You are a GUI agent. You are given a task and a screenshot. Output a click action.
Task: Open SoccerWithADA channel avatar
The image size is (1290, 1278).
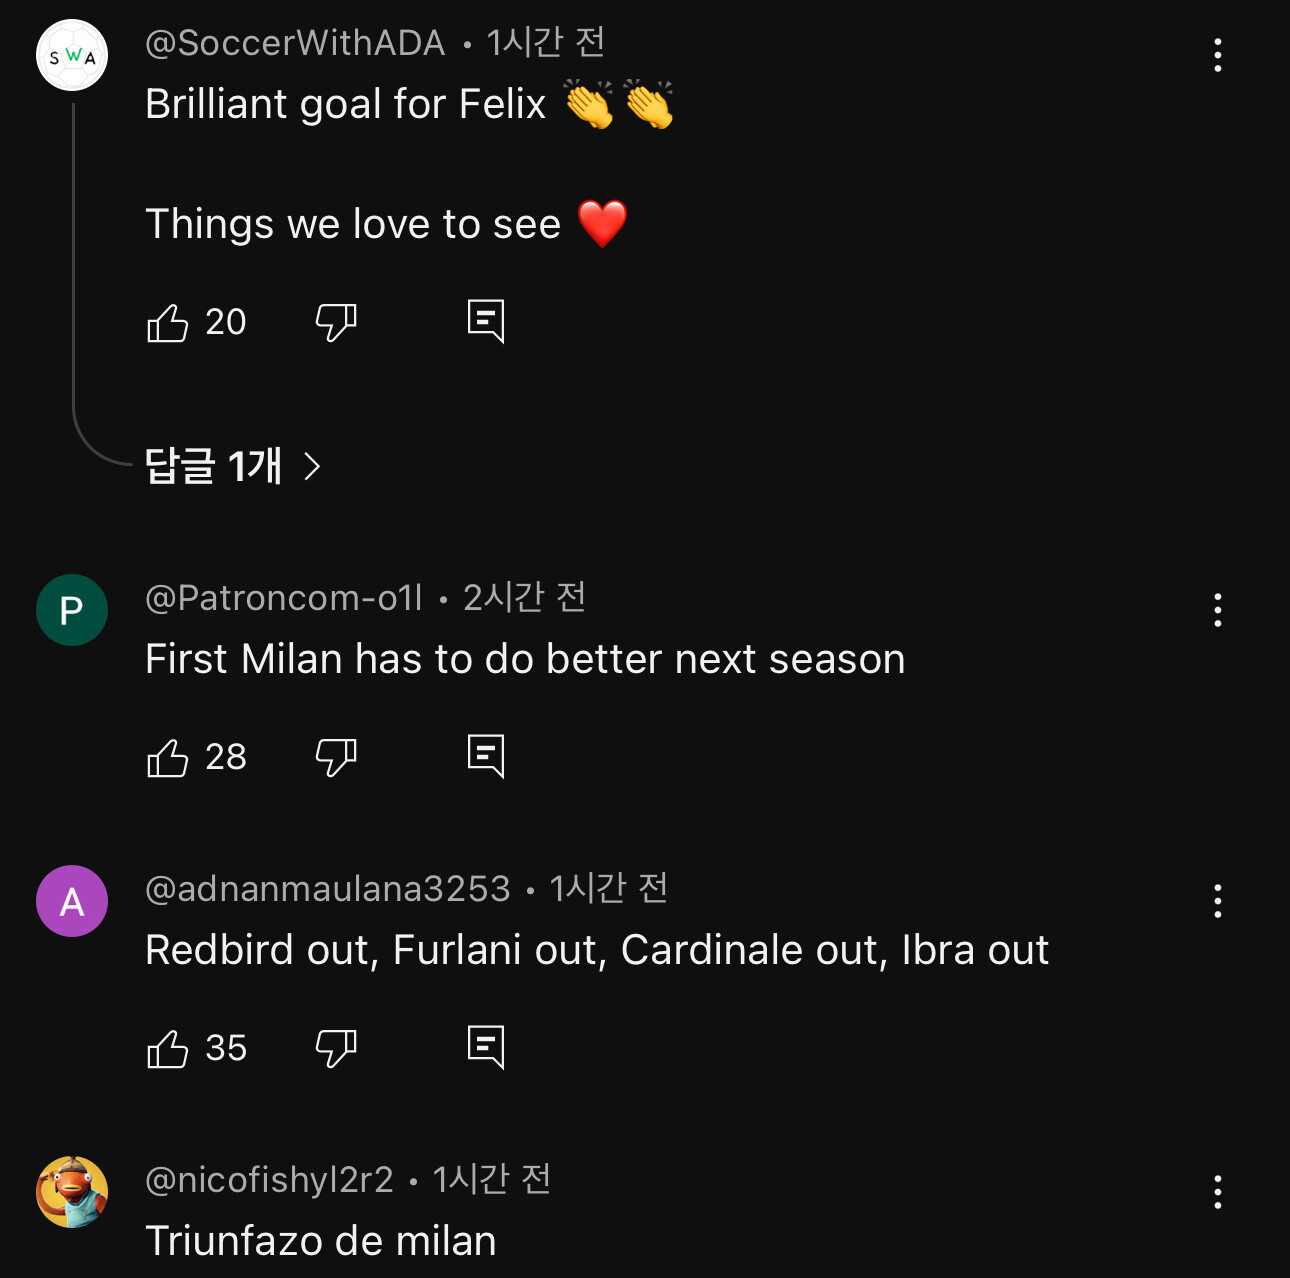(x=72, y=55)
